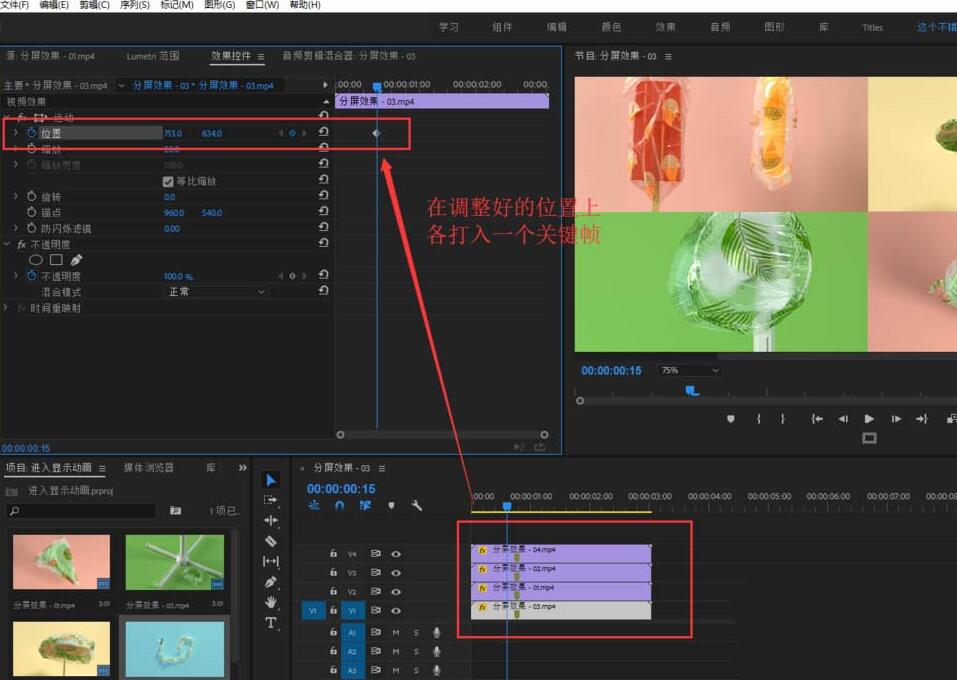
Task: Hide V4 track with eye toggle
Action: (396, 554)
